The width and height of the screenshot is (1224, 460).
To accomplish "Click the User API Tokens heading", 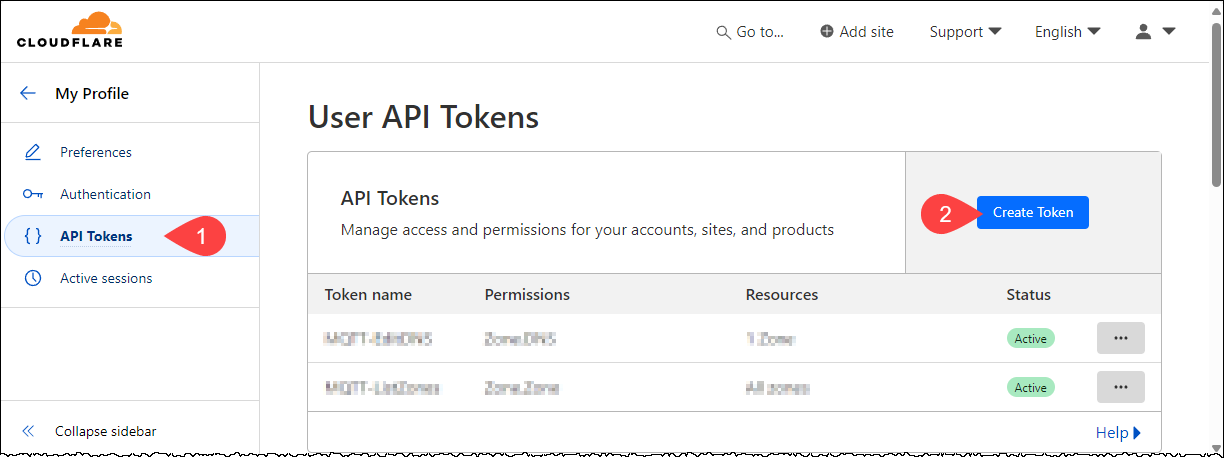I will pyautogui.click(x=424, y=117).
